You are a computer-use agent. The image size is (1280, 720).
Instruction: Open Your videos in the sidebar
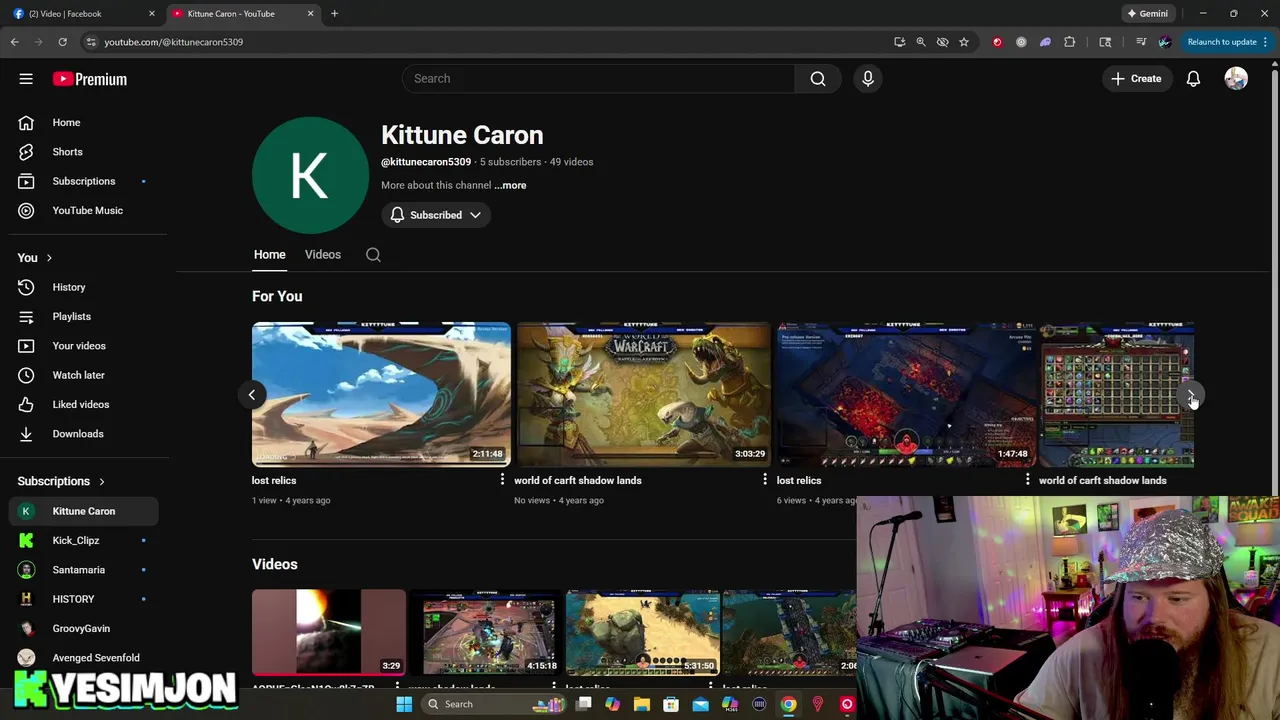84,346
